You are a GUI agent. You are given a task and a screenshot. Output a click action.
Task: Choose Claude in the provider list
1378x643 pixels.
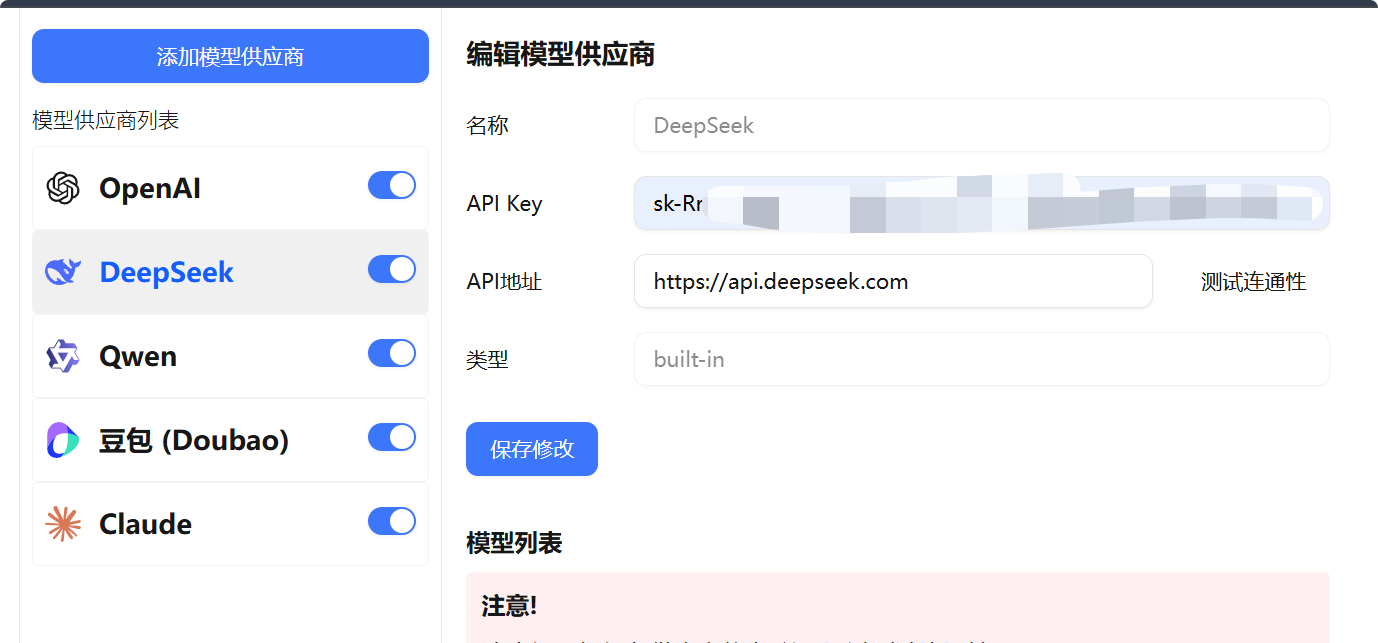coord(146,524)
